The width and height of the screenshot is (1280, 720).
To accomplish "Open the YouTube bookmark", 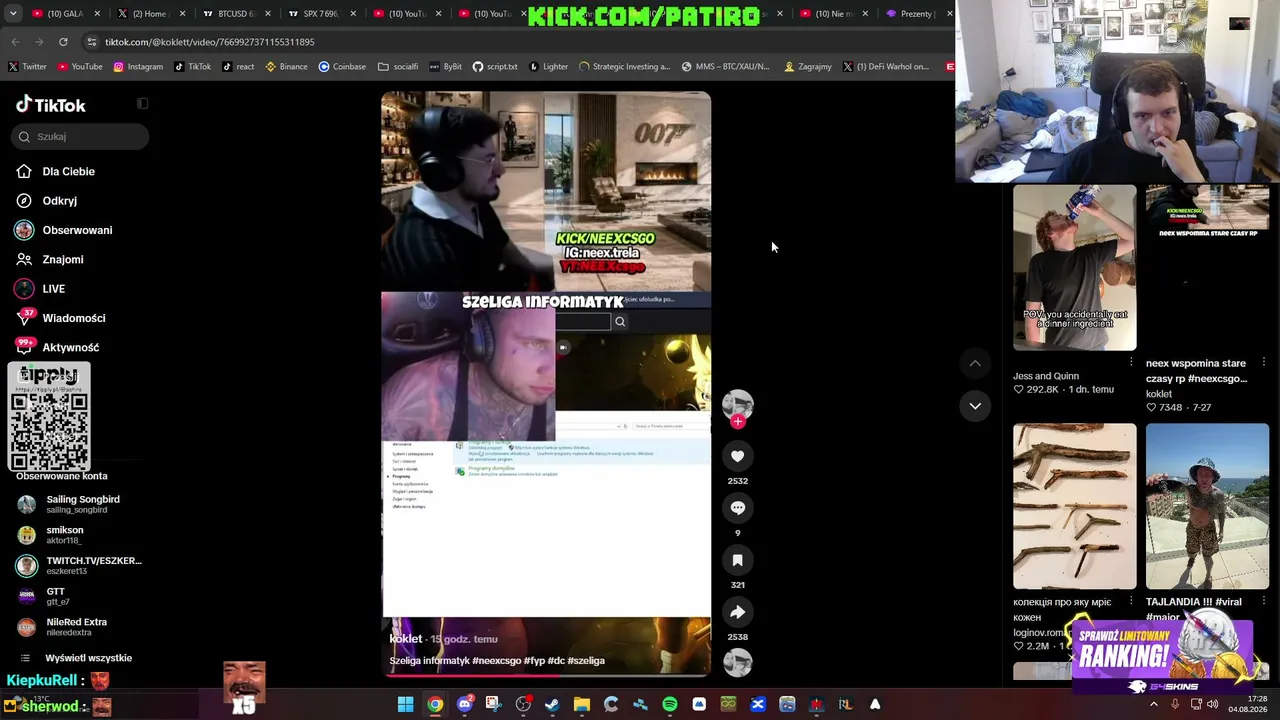I will point(80,67).
